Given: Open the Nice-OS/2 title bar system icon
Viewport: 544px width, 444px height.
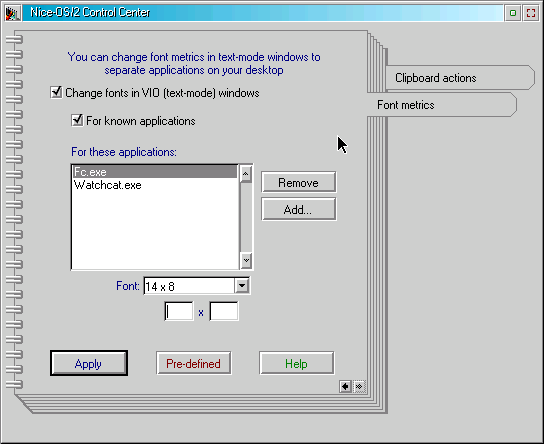Looking at the screenshot, I should [12, 13].
